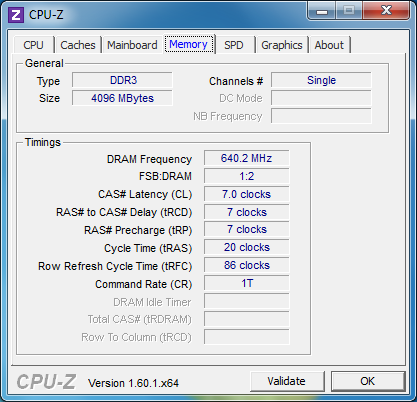
Task: Show the About tab
Action: click(329, 45)
